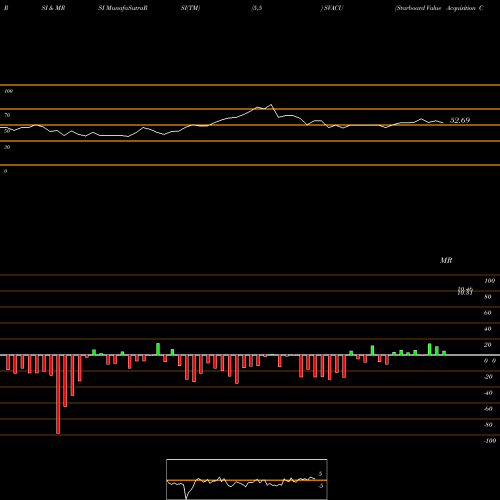The height and width of the screenshot is (500, 500).
Task: Click the MR axis label -100
Action: [x=490, y=441]
